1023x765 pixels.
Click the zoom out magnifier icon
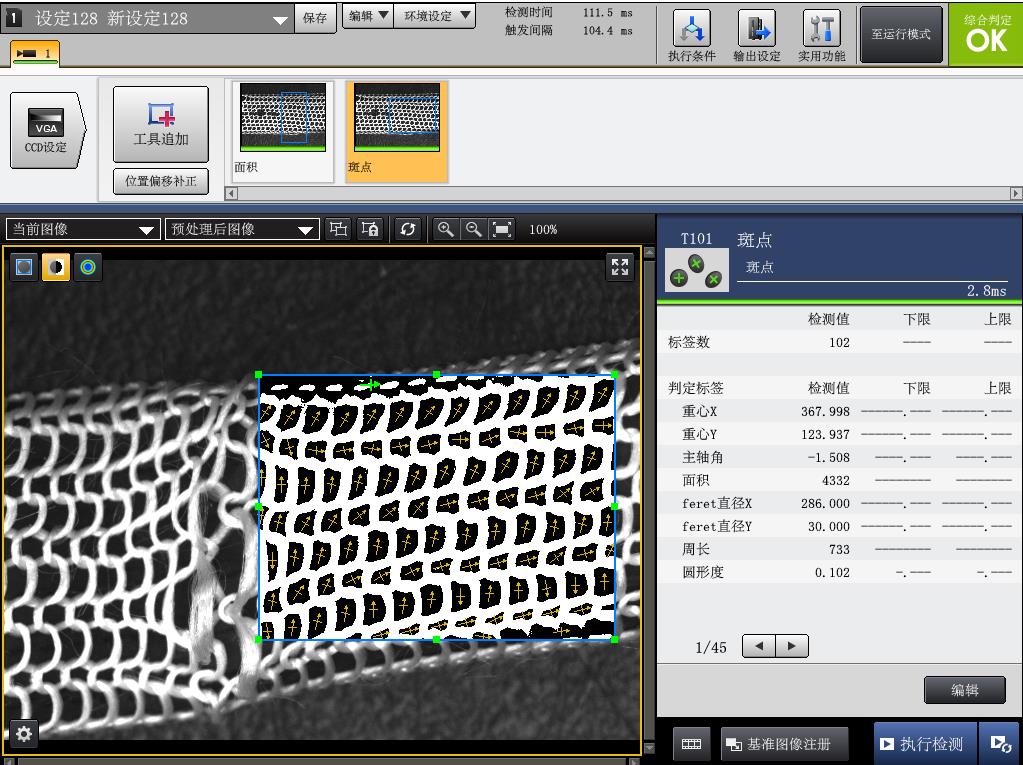[474, 229]
